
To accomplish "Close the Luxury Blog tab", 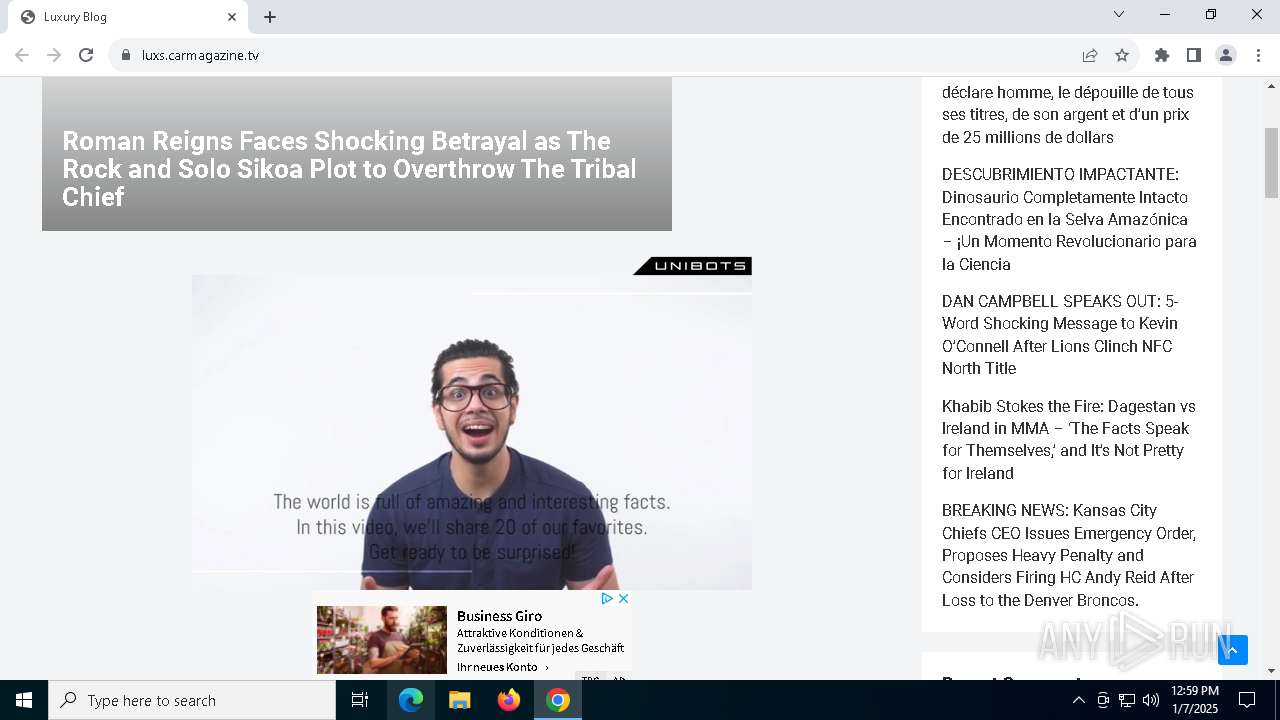I will coord(232,17).
